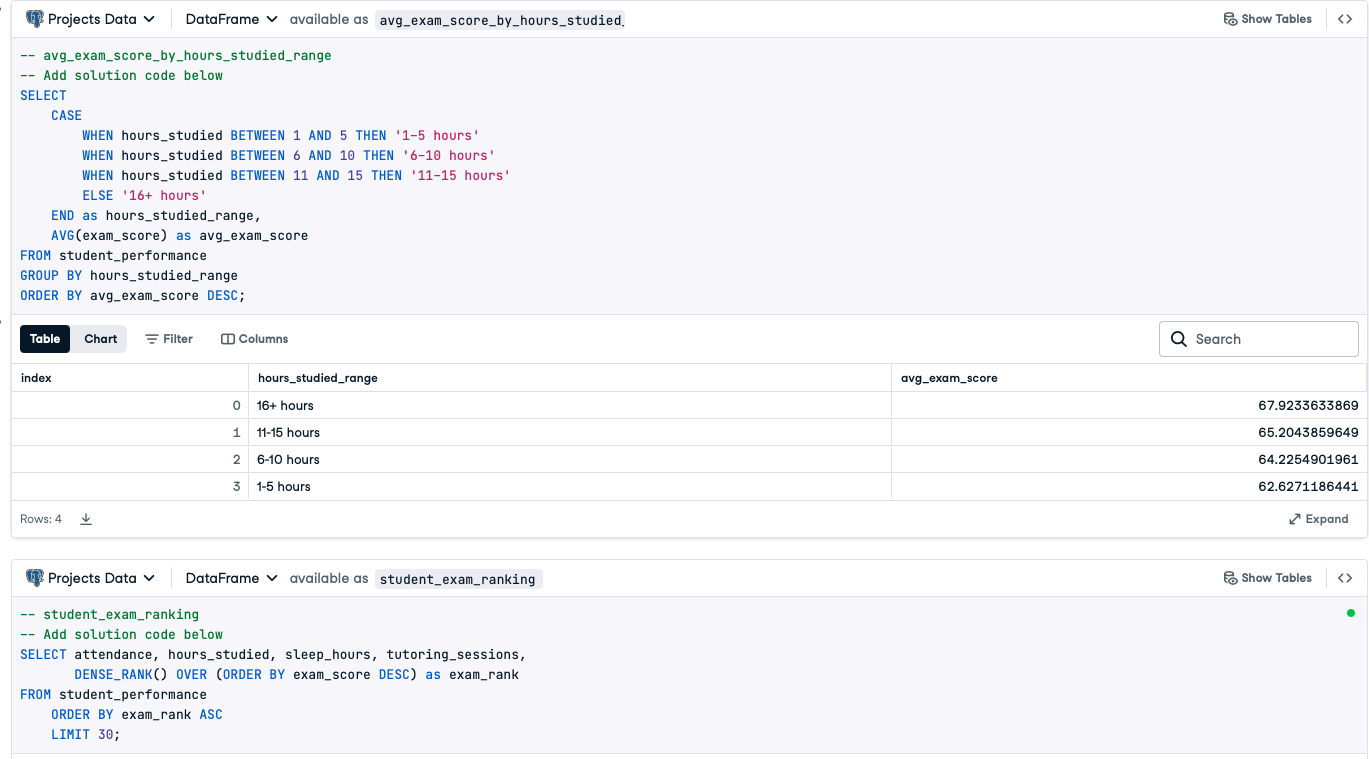Screen dimensions: 1369x759
Task: Click the DENSE_RANK() code line
Action: [x=296, y=674]
